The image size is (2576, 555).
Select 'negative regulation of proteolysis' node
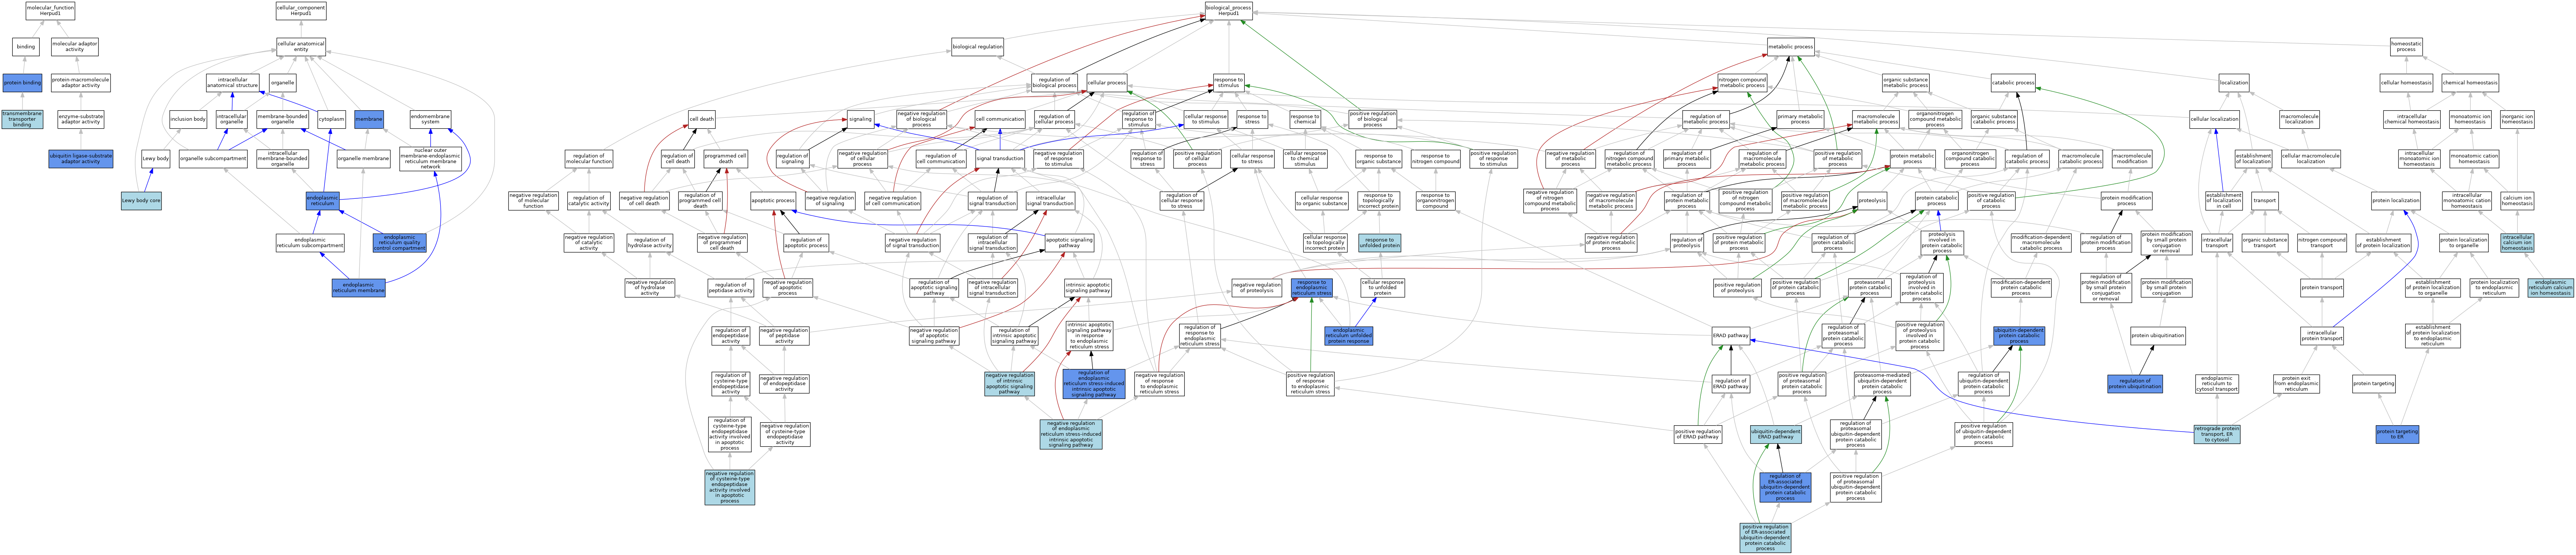1256,288
